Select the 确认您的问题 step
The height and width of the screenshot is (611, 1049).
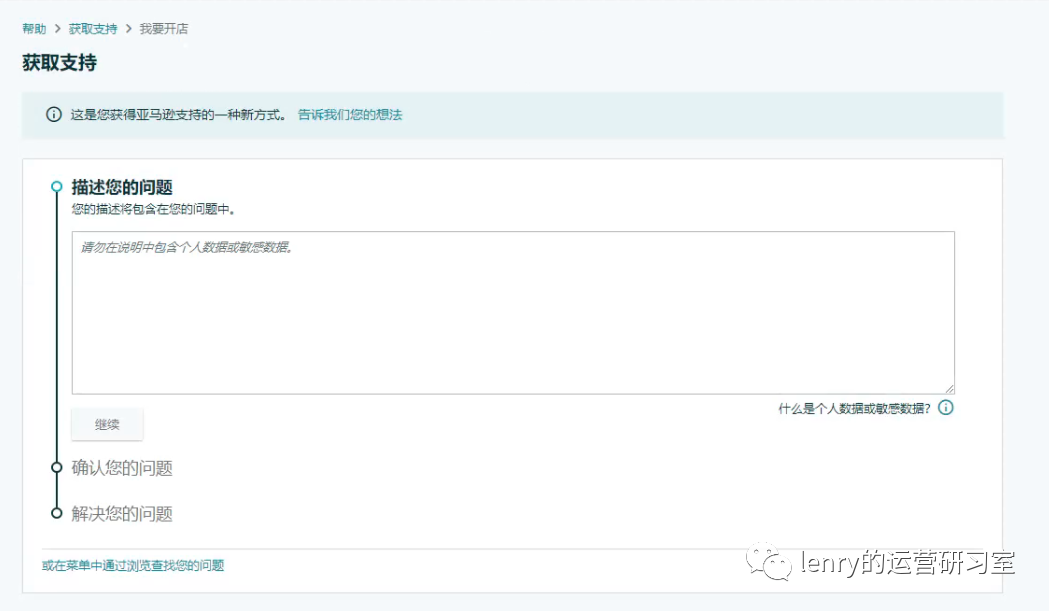[x=122, y=468]
